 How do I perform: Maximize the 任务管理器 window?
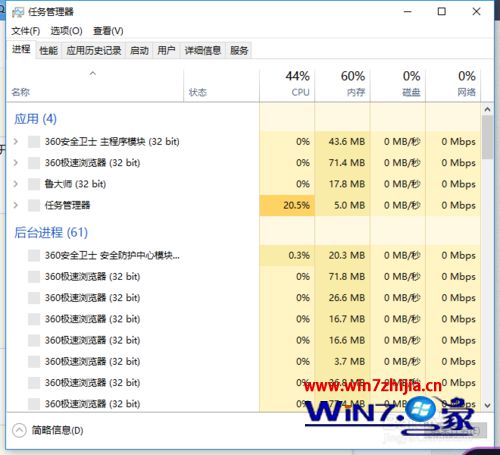click(x=442, y=12)
